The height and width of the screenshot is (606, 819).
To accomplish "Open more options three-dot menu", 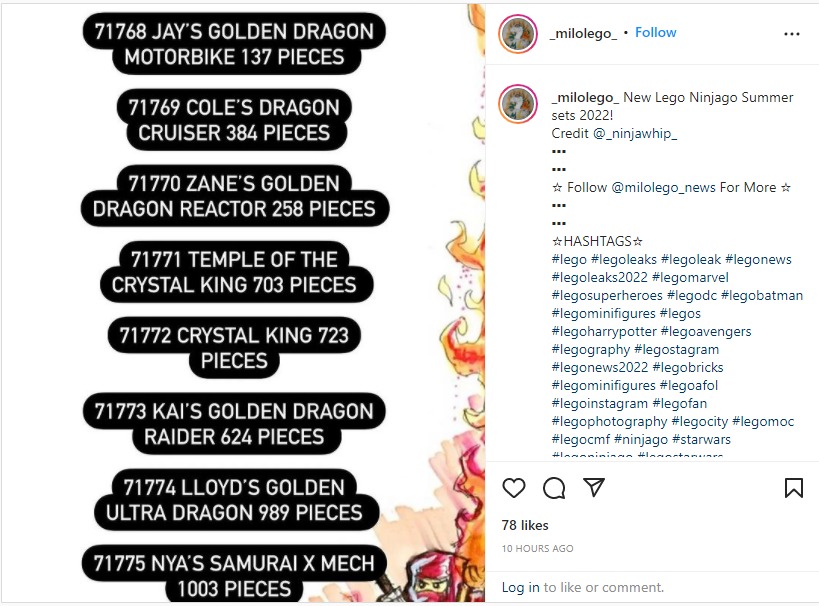I will click(792, 34).
